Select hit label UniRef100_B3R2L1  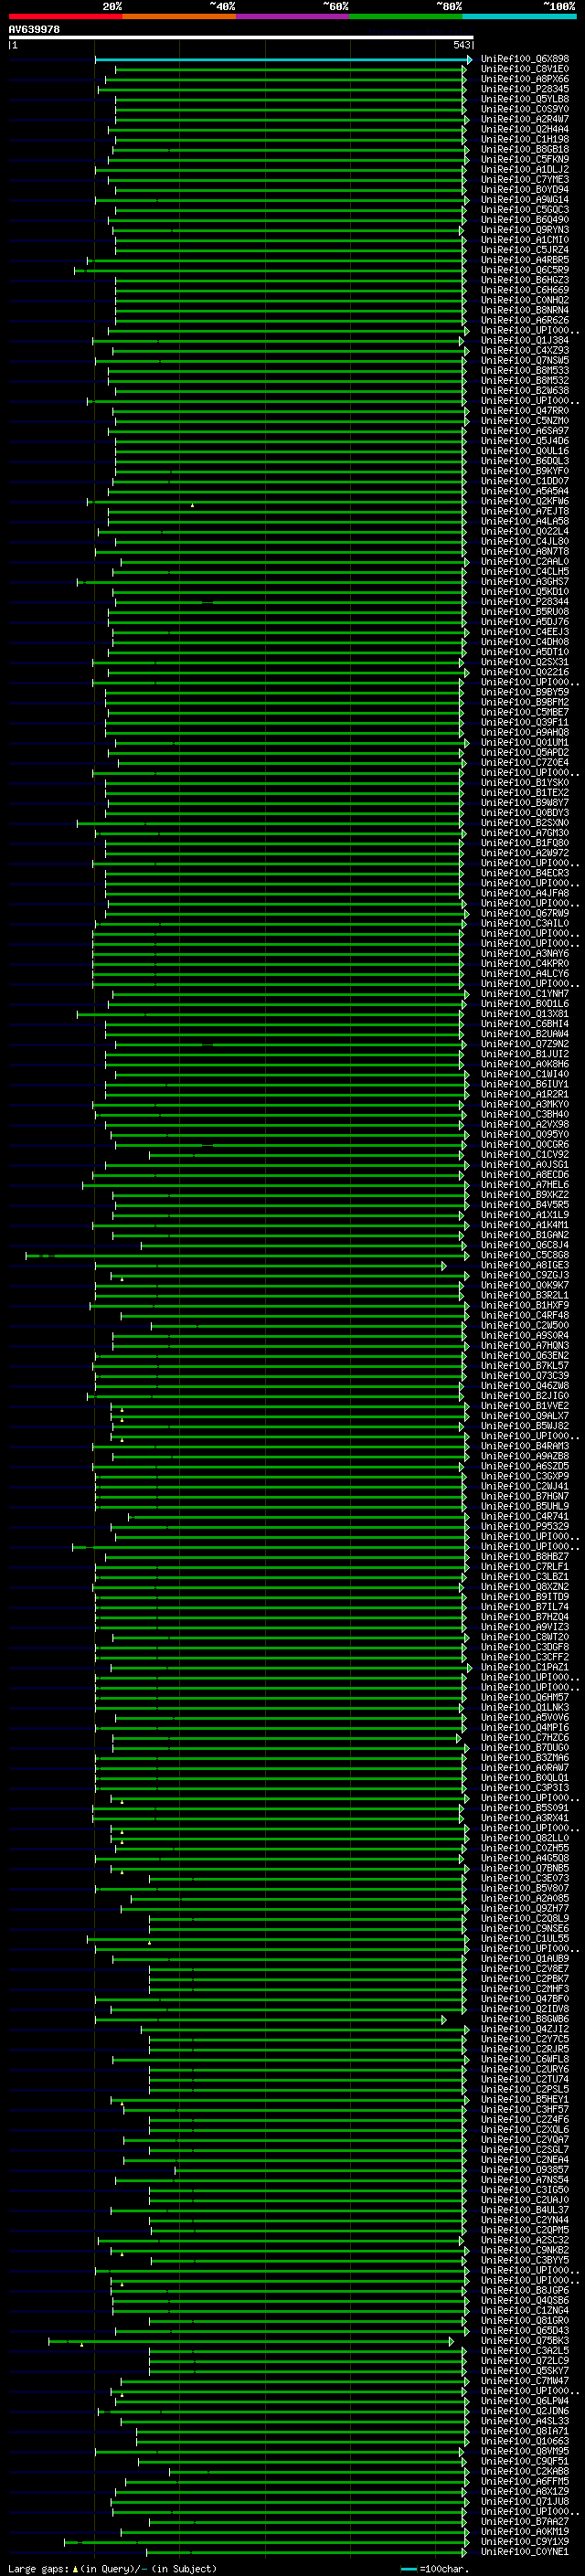pos(525,1296)
